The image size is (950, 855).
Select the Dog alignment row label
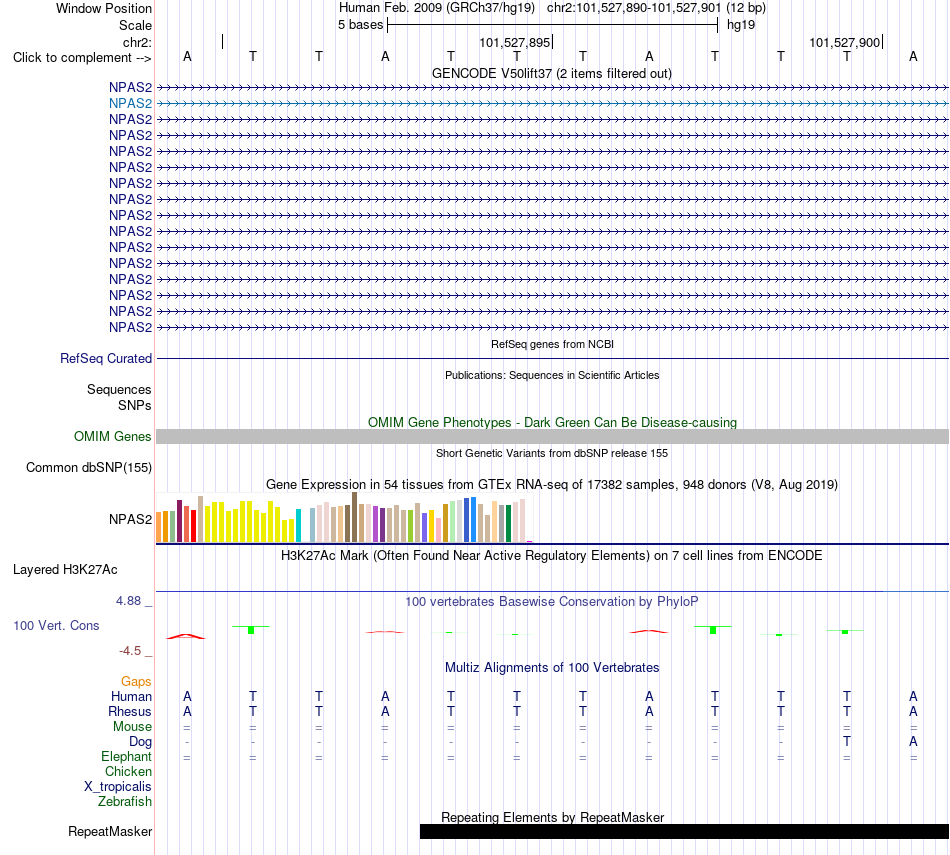point(140,742)
